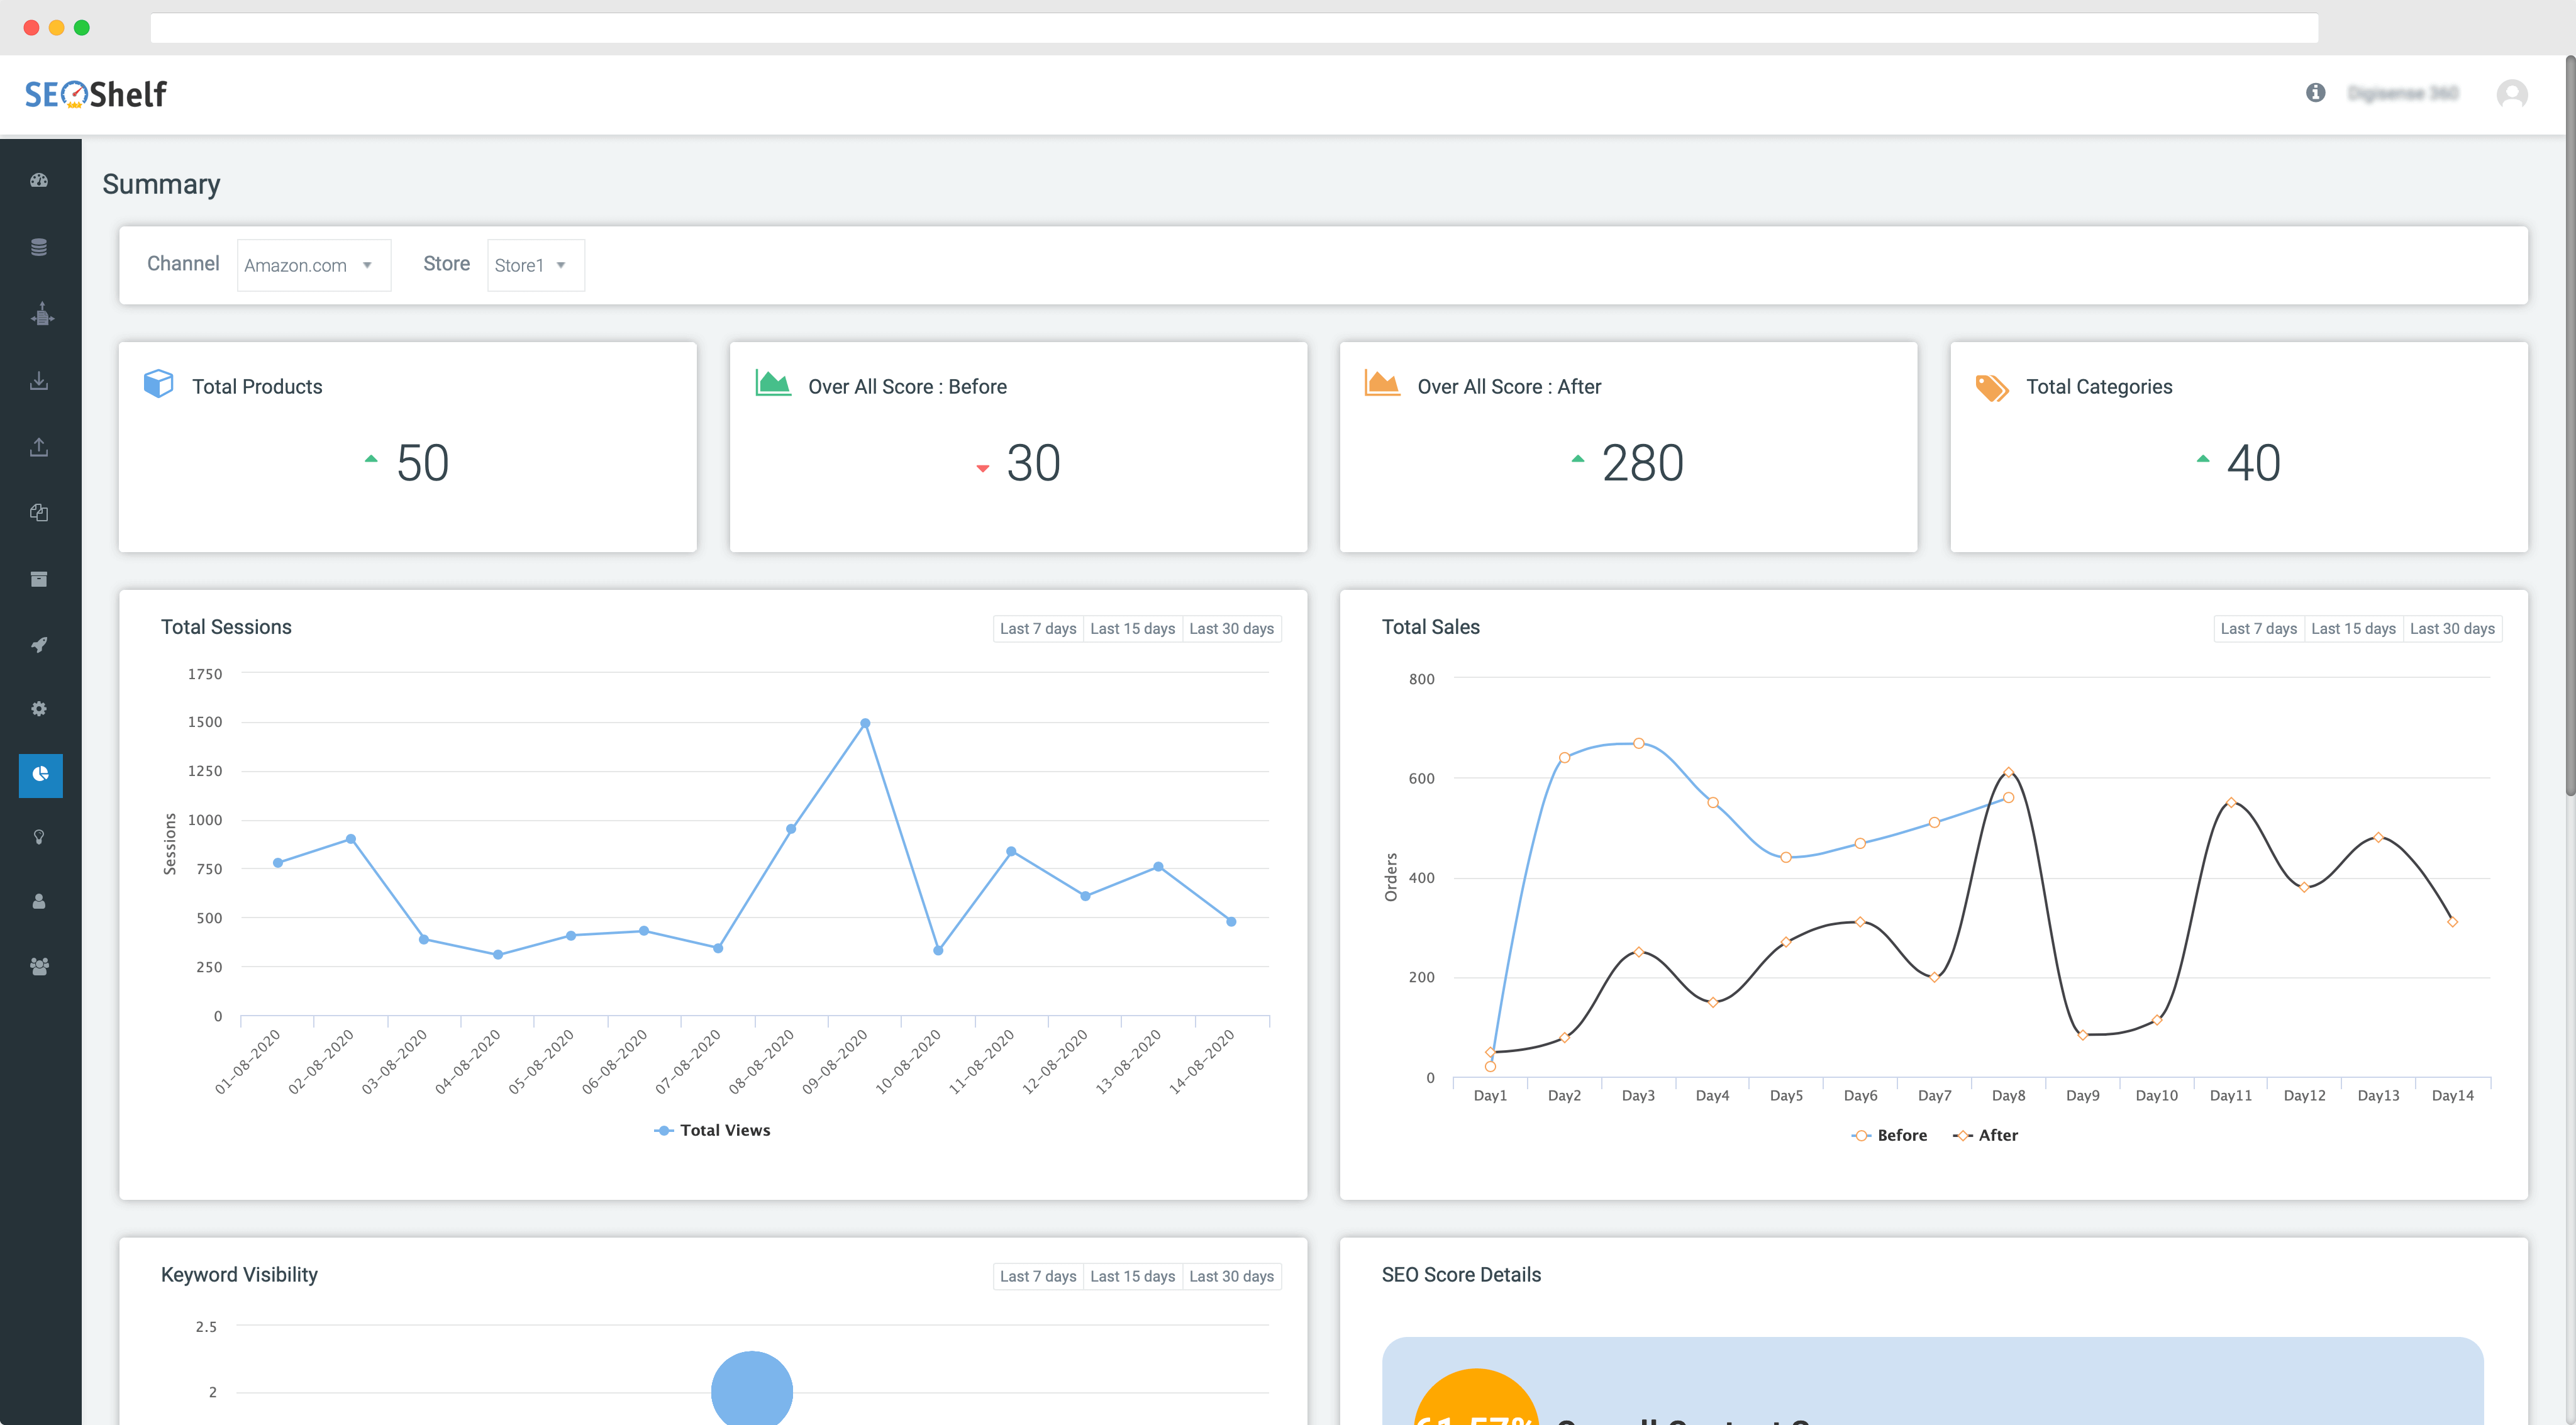Open the dashboard gauge icon in sidebar
Image resolution: width=2576 pixels, height=1425 pixels.
pyautogui.click(x=39, y=181)
